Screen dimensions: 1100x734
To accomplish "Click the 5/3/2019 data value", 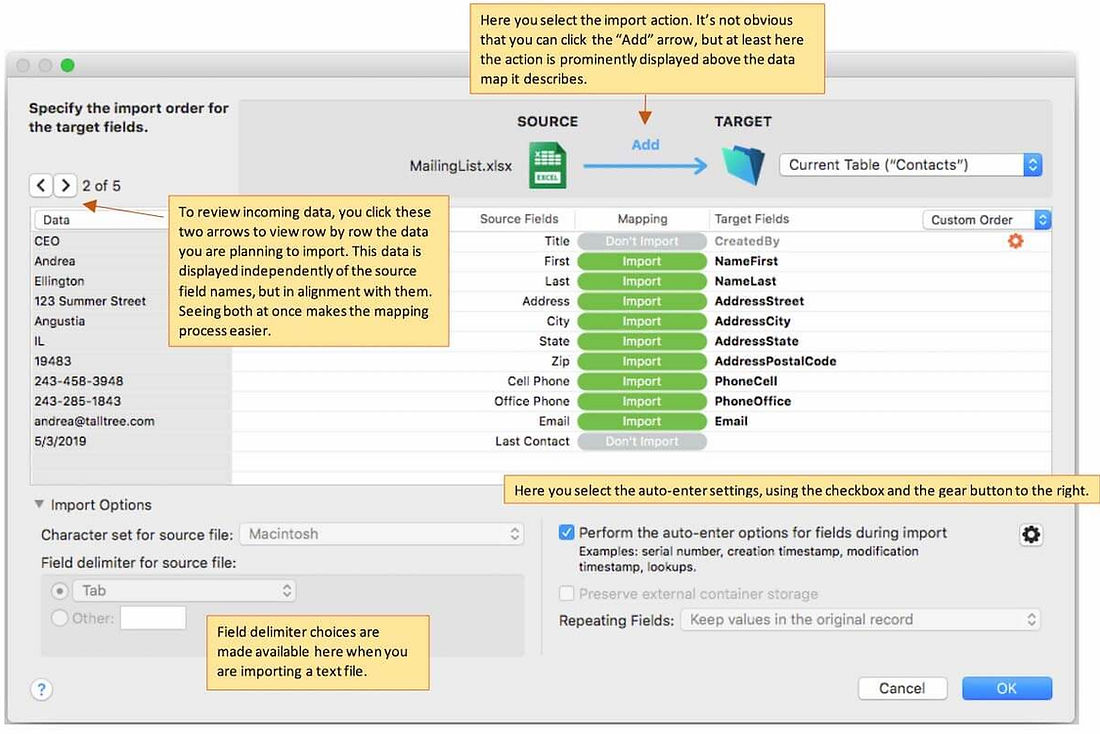I will click(x=60, y=441).
